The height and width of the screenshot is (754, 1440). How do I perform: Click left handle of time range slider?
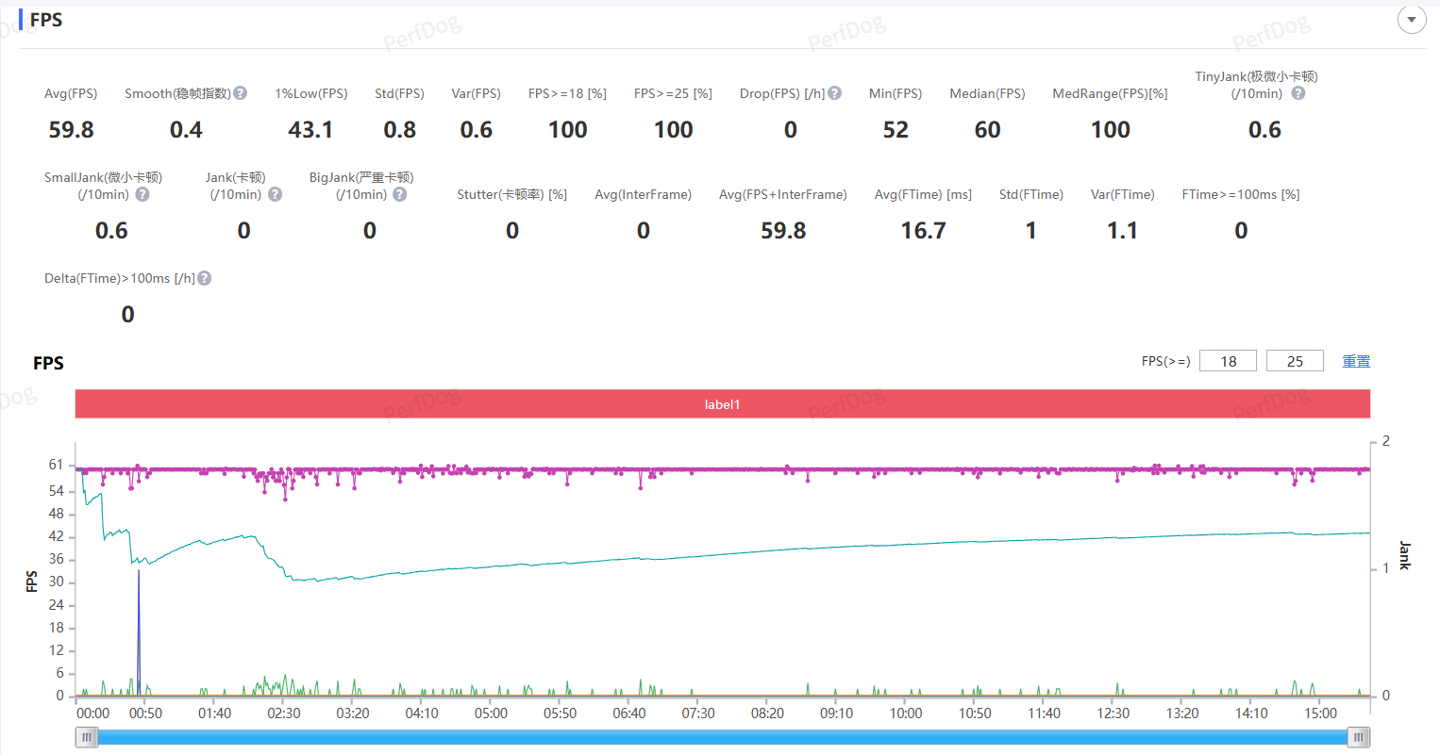tap(88, 737)
